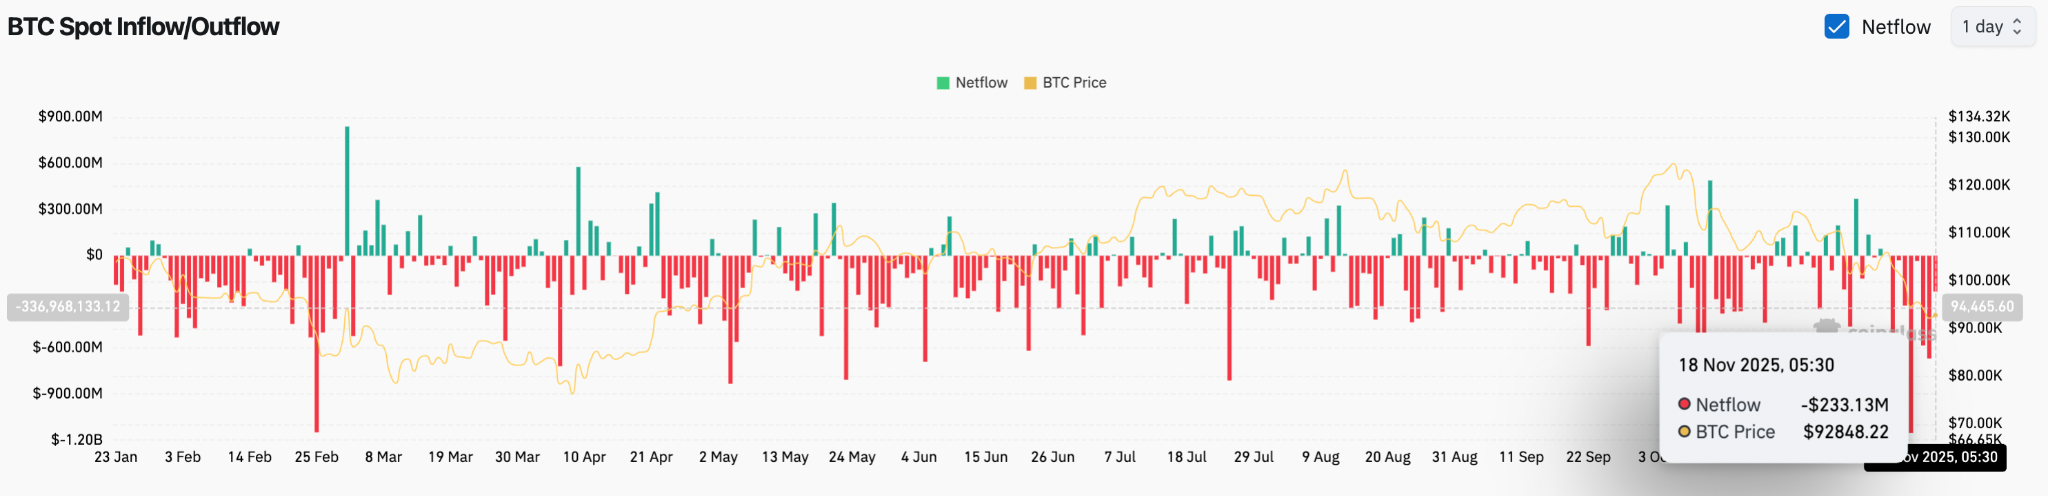Click the black date crosshair label
Screen dimensions: 2048x496
(1936, 457)
